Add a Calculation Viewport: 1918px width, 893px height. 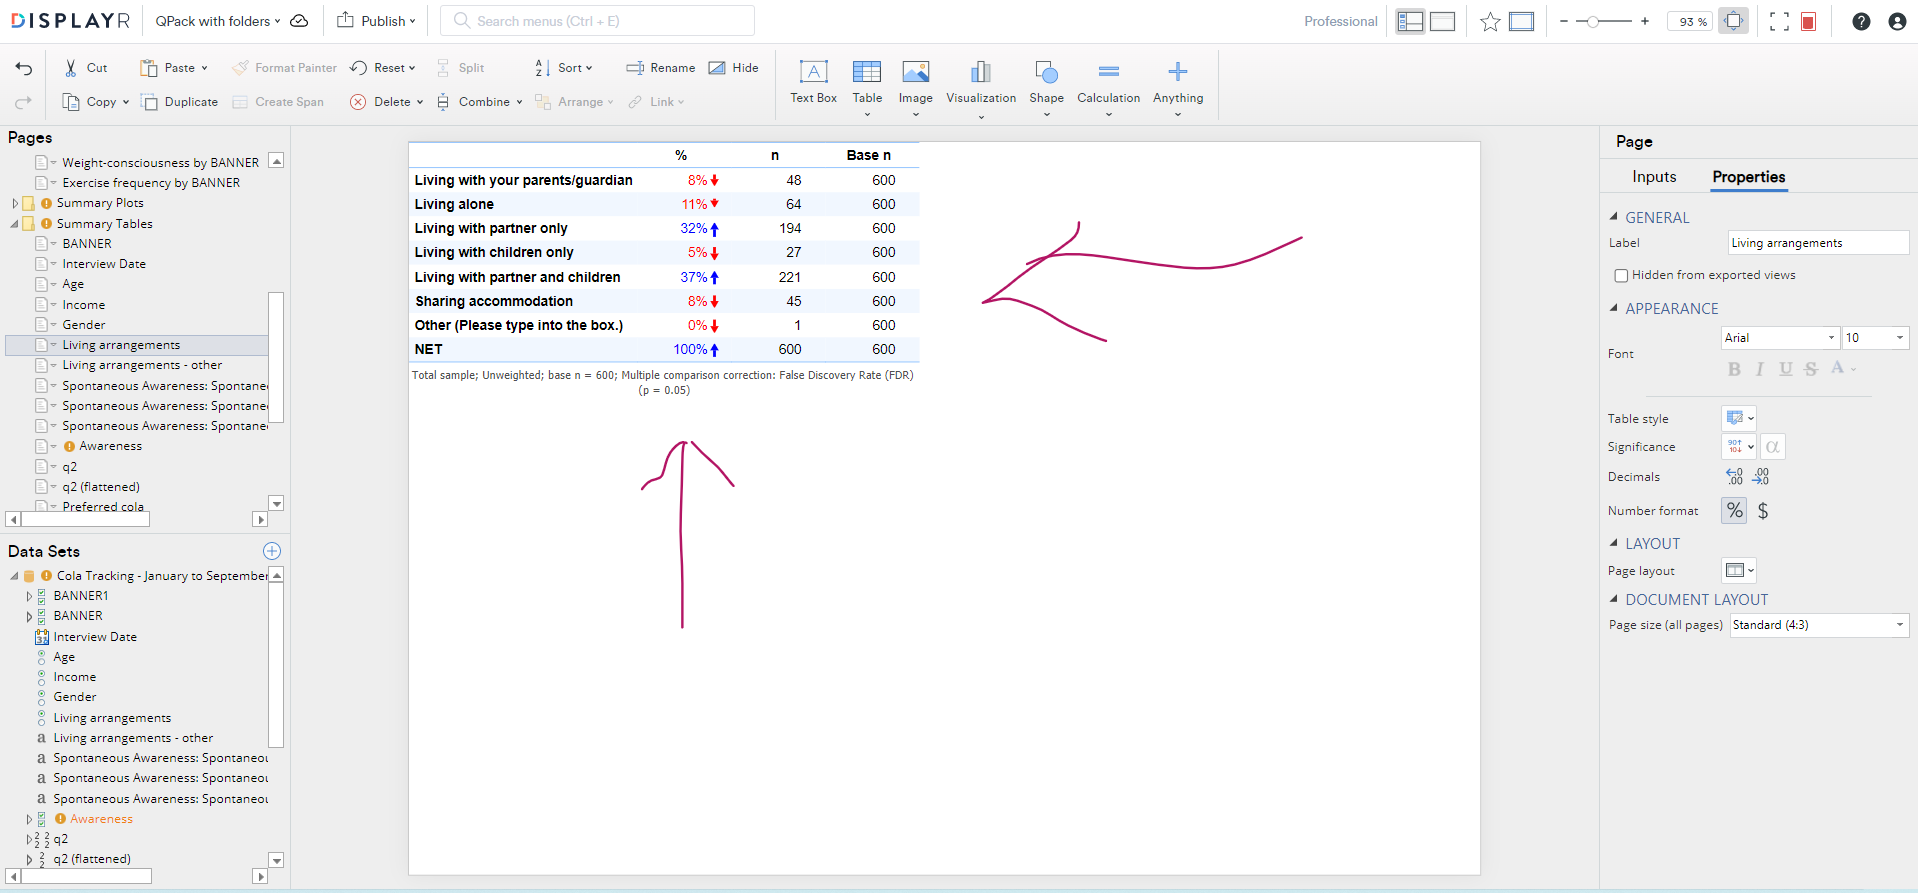pyautogui.click(x=1108, y=86)
